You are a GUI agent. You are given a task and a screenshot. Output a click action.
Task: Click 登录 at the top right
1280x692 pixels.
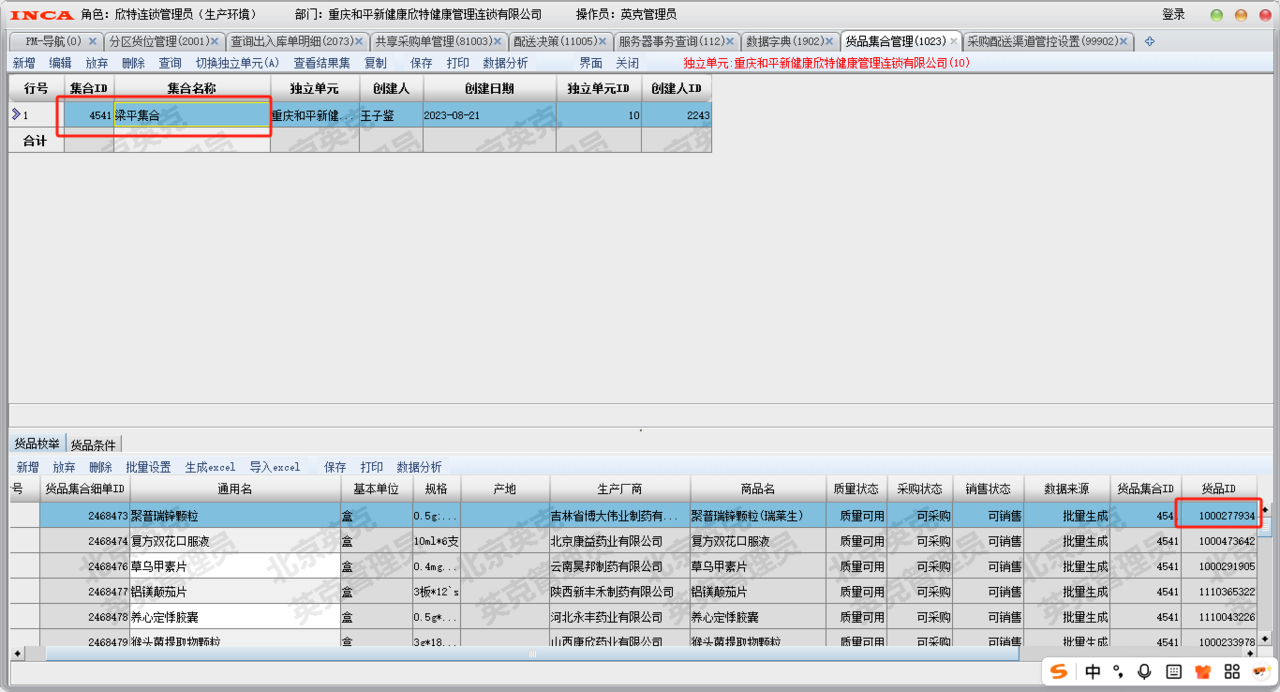click(x=1173, y=15)
